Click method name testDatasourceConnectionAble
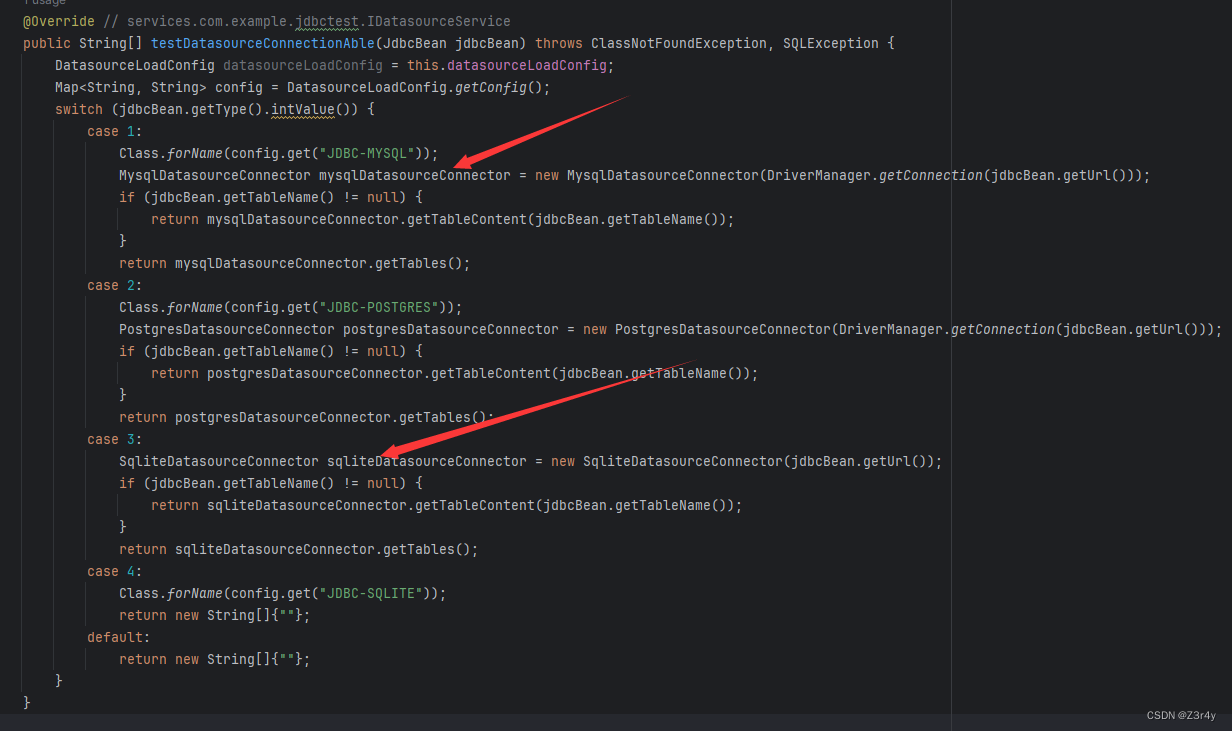This screenshot has width=1232, height=731. coord(262,43)
